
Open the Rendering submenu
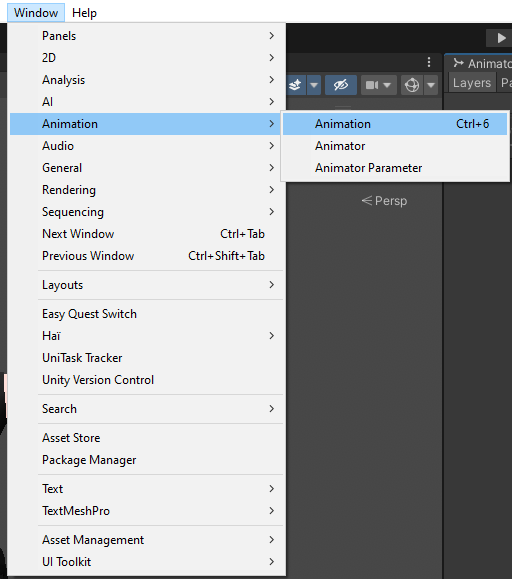[148, 190]
